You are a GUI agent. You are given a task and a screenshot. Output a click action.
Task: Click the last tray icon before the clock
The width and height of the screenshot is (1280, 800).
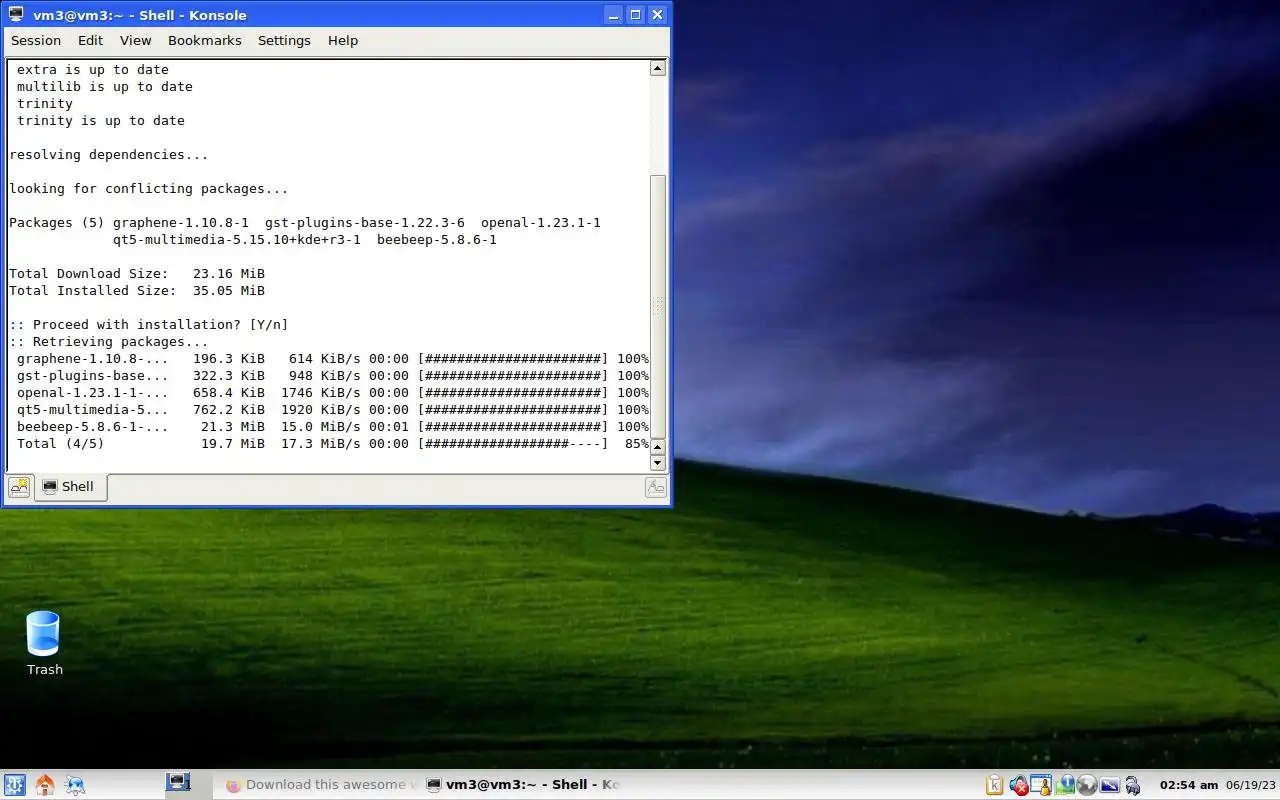1132,785
